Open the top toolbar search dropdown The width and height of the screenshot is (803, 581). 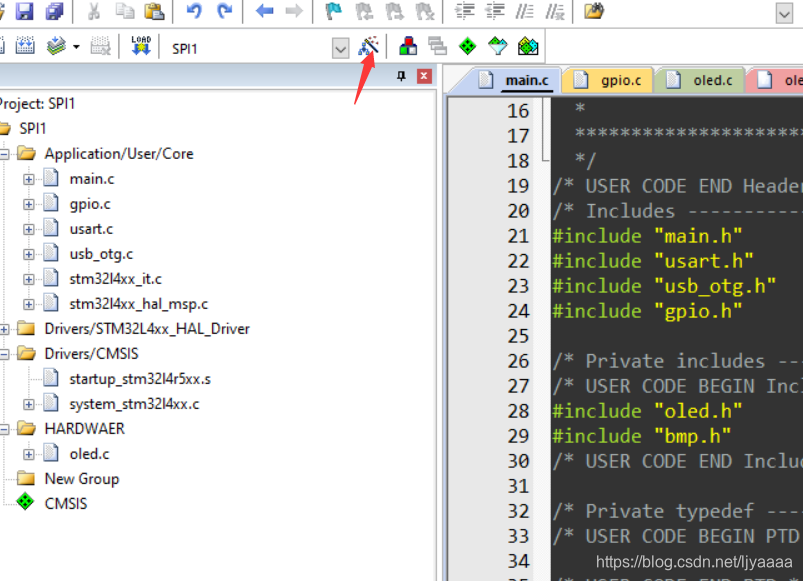click(x=784, y=13)
